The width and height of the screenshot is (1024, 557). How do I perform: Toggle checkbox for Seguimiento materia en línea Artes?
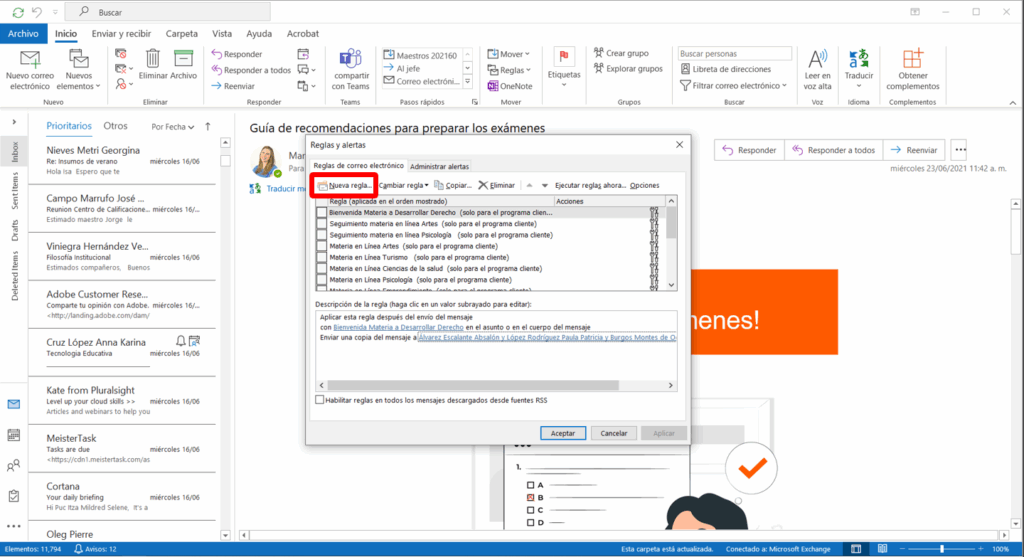pos(321,224)
